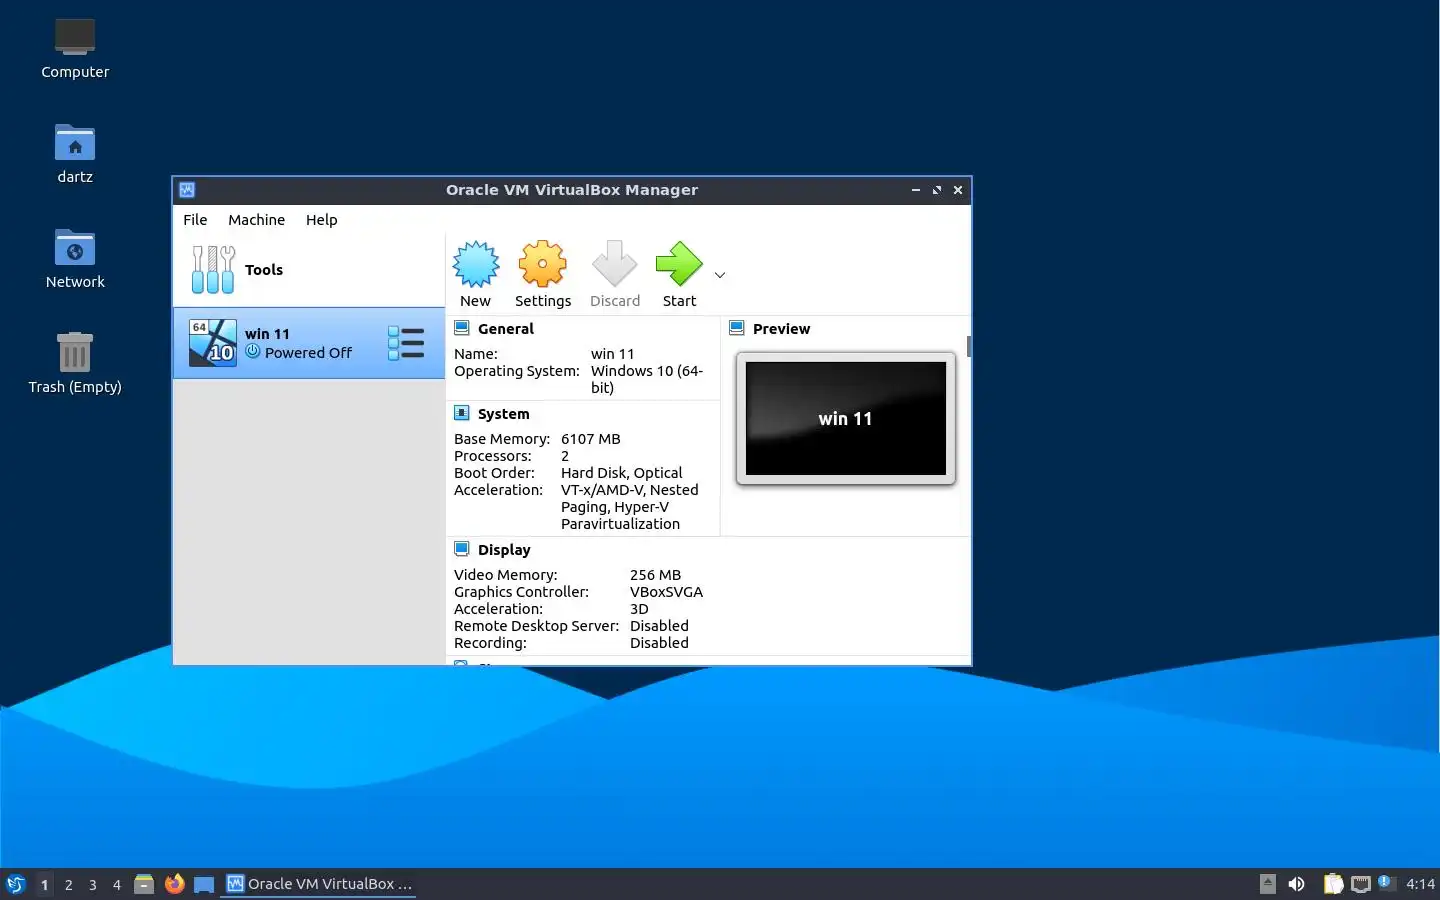Click the clipboard manager tray icon
1440x900 pixels.
tap(1333, 884)
